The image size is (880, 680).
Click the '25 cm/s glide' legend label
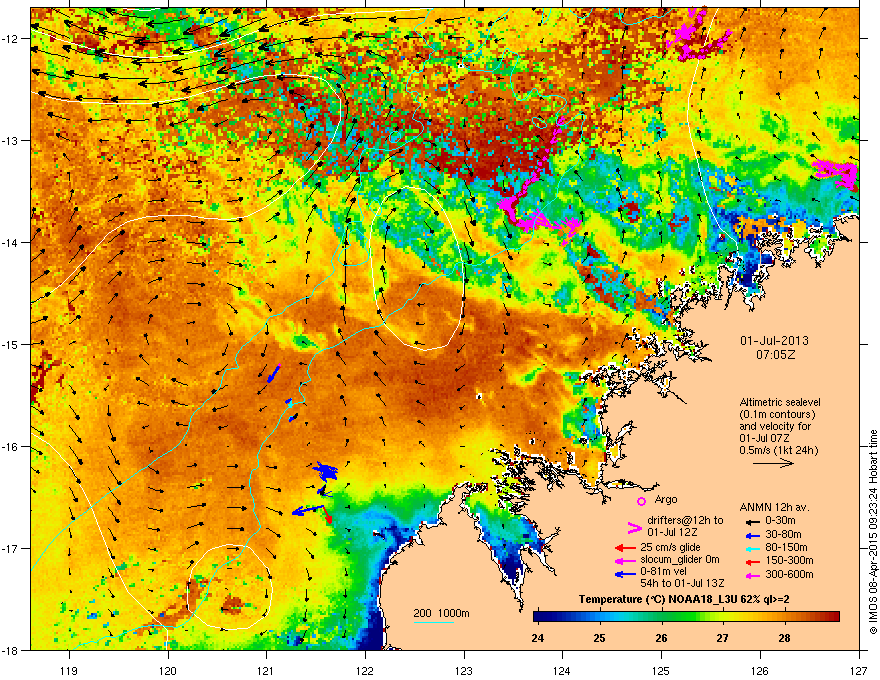coord(671,547)
